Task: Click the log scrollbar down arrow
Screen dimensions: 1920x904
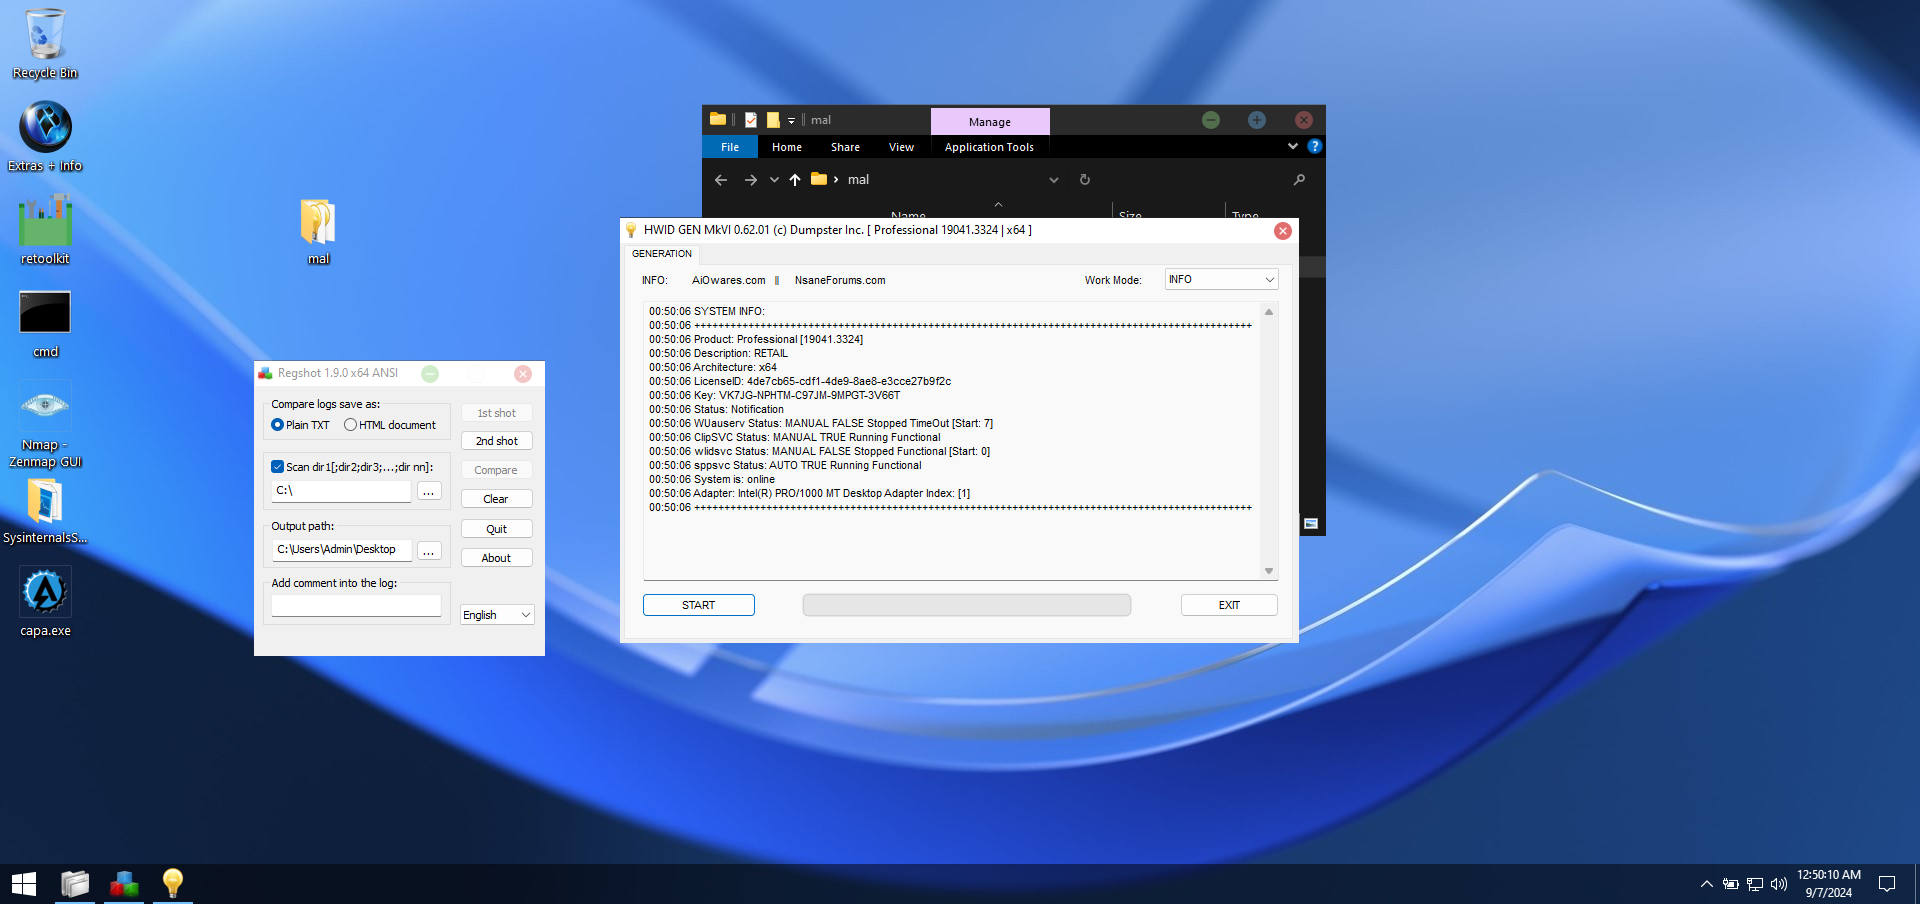Action: [x=1269, y=571]
